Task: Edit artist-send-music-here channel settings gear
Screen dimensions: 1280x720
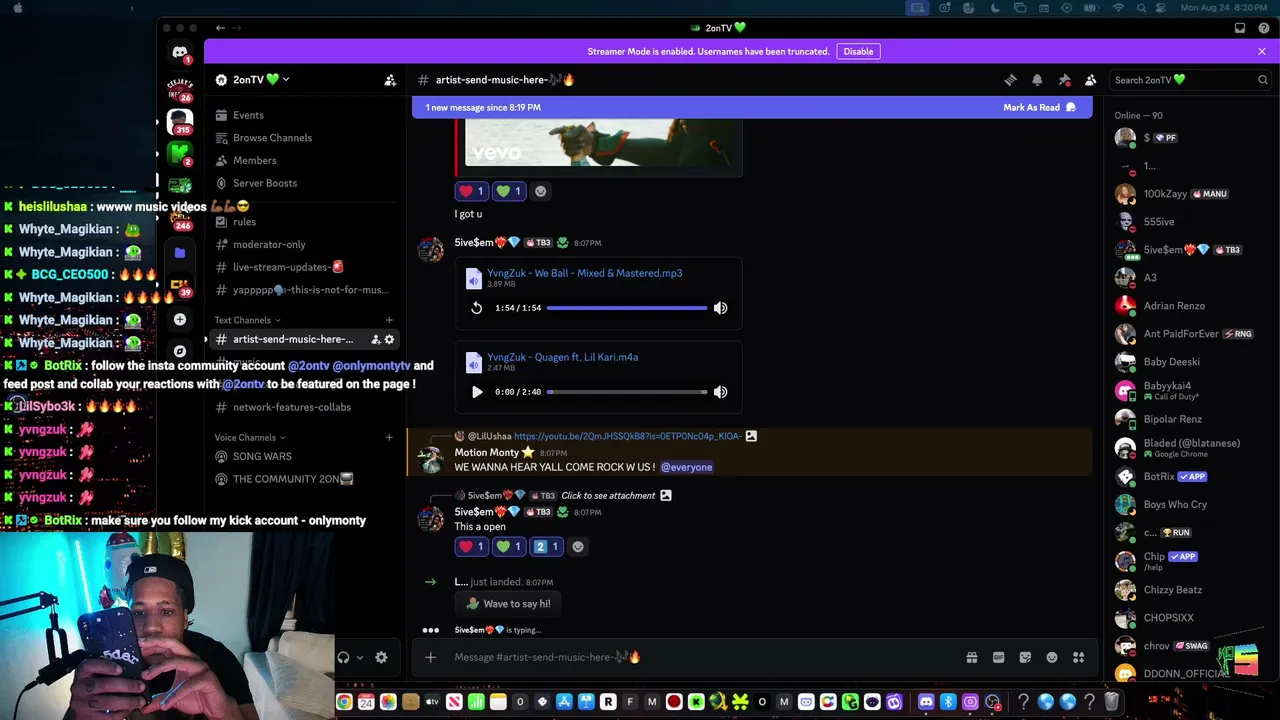Action: pyautogui.click(x=389, y=340)
